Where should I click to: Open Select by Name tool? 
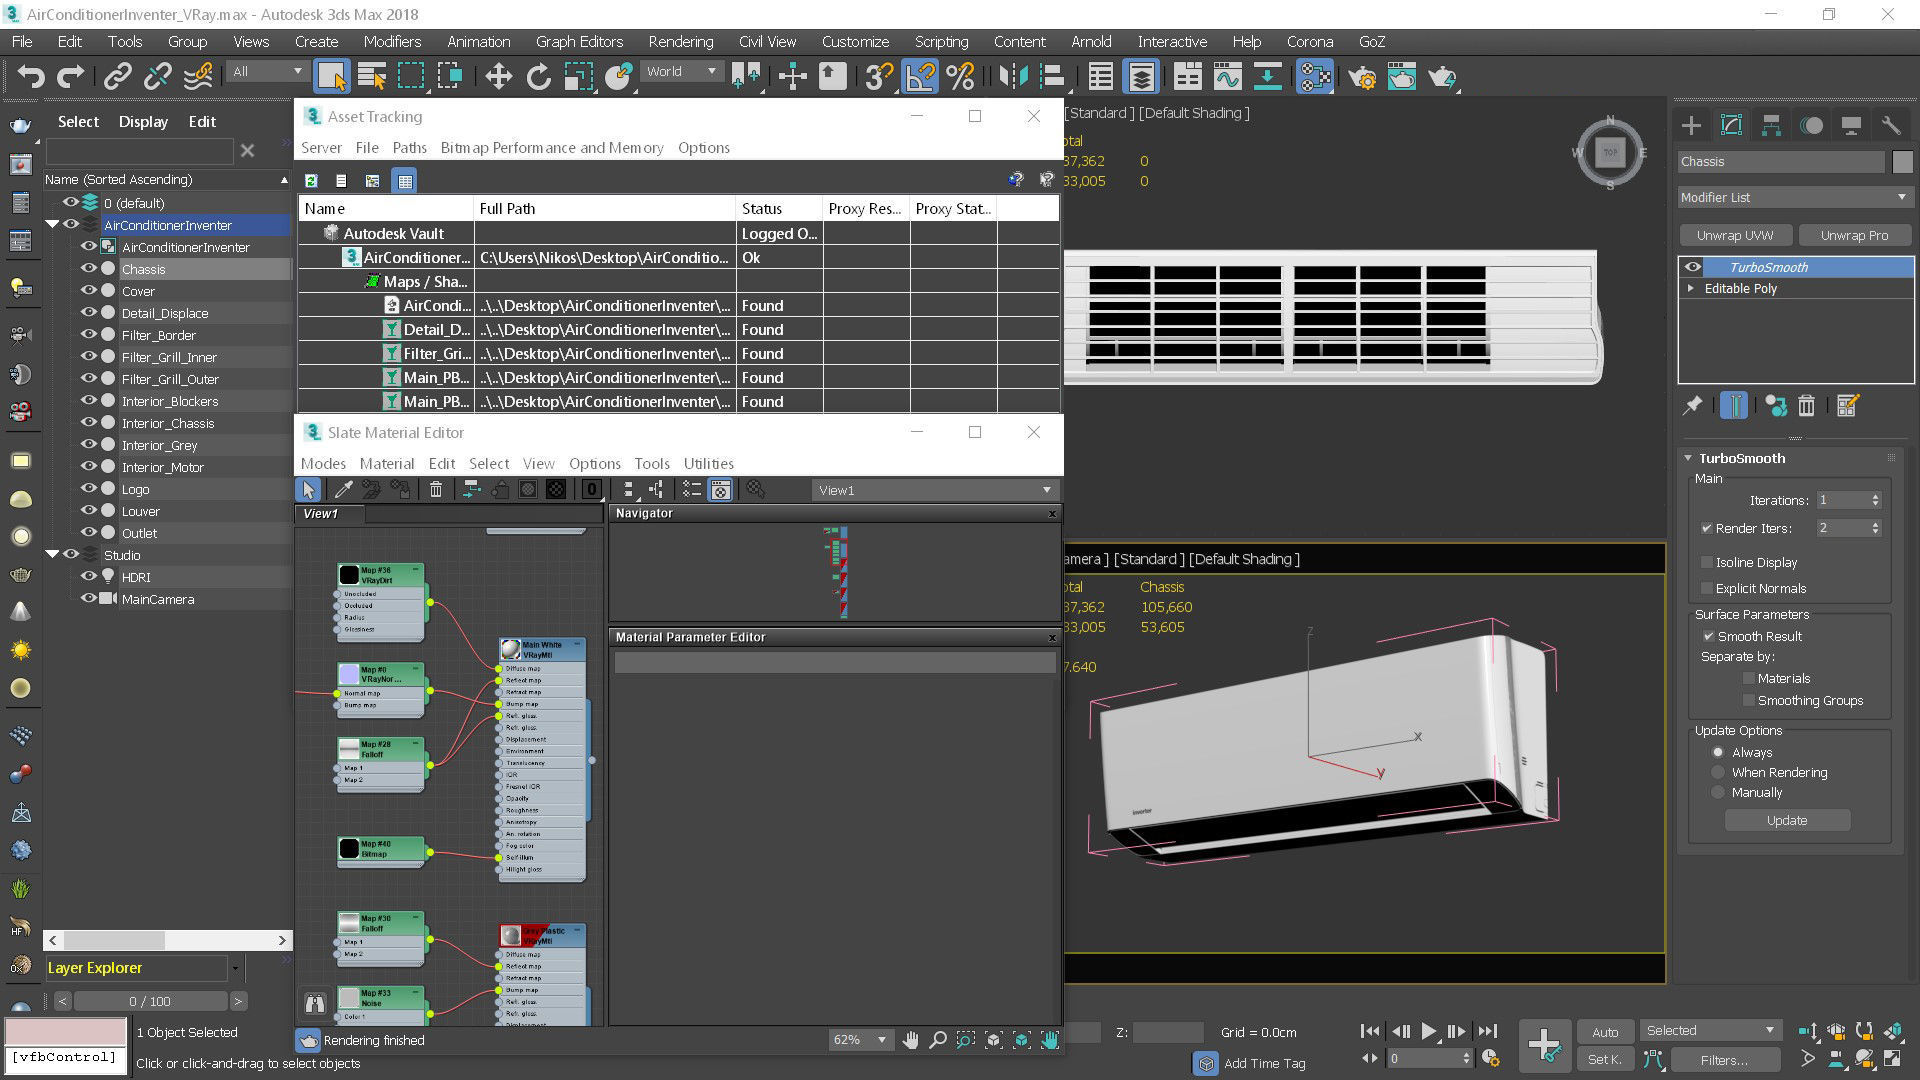click(x=372, y=77)
